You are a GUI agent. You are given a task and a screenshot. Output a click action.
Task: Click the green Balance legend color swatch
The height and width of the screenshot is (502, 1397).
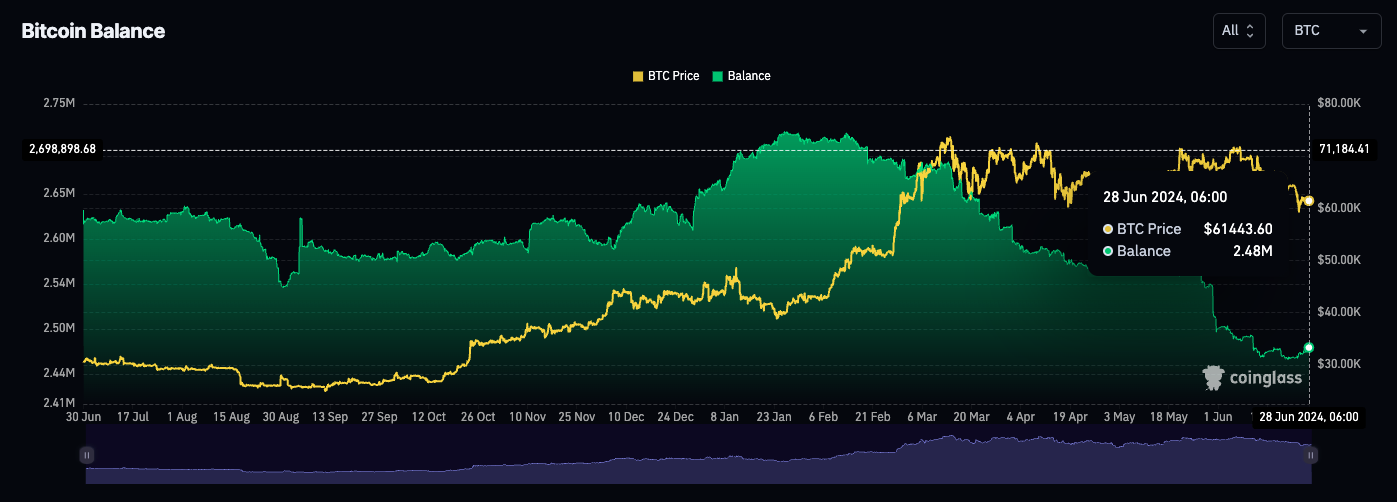pos(718,76)
